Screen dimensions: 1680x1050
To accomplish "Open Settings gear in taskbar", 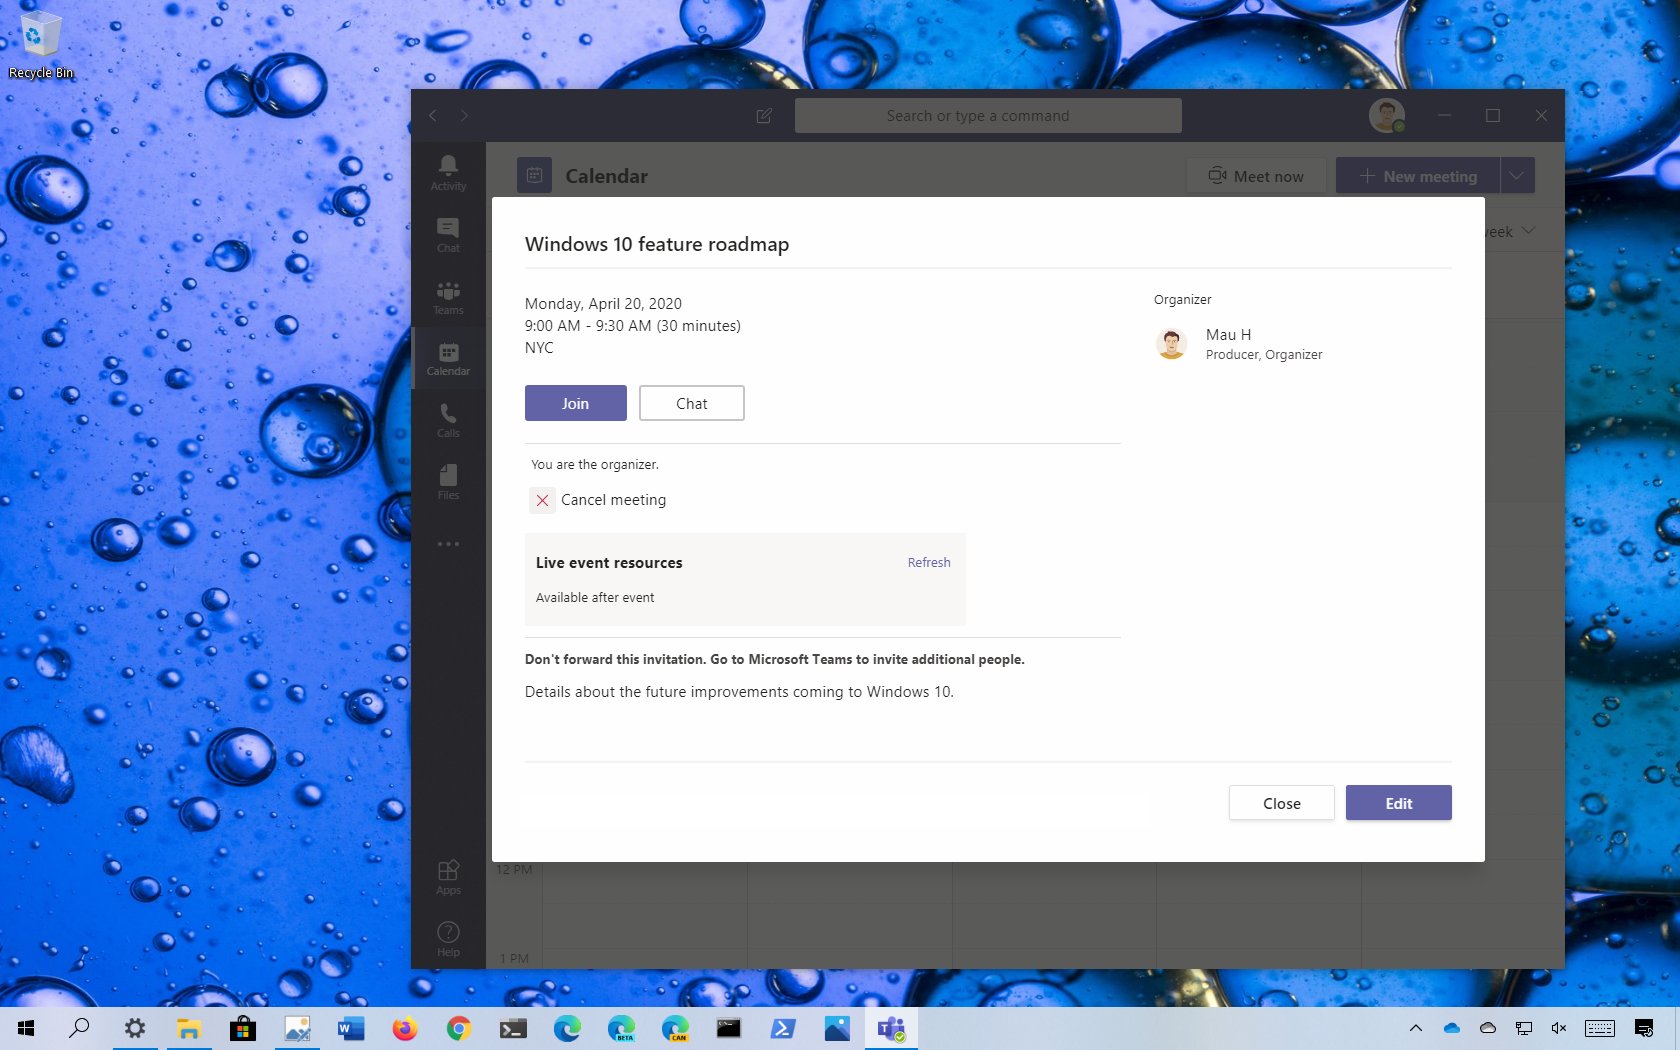I will coord(134,1028).
